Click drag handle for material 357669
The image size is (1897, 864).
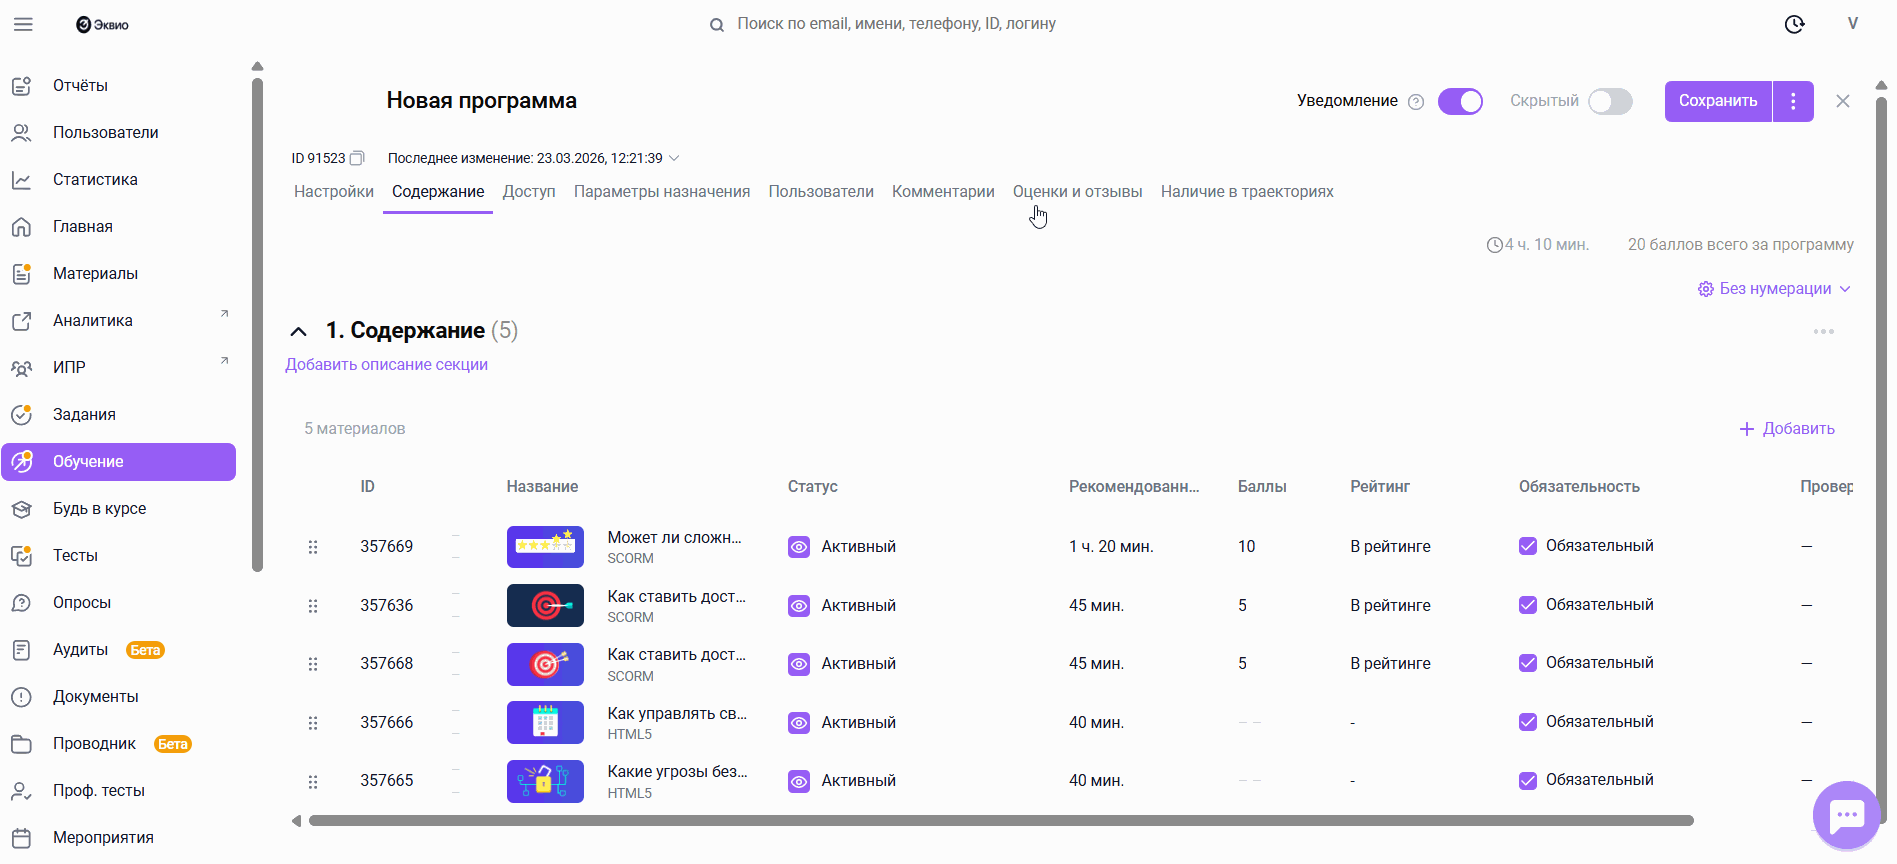(313, 547)
